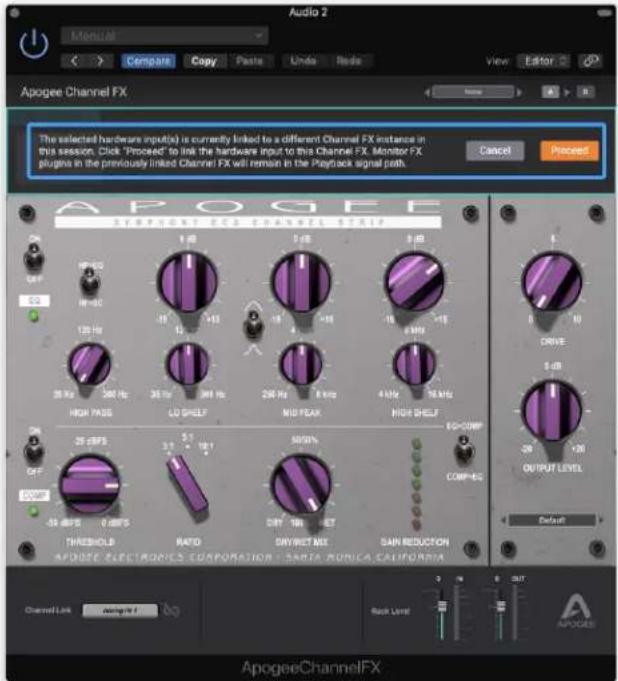Click the COMP label button
Screen dimensions: 618x681
pos(34,496)
